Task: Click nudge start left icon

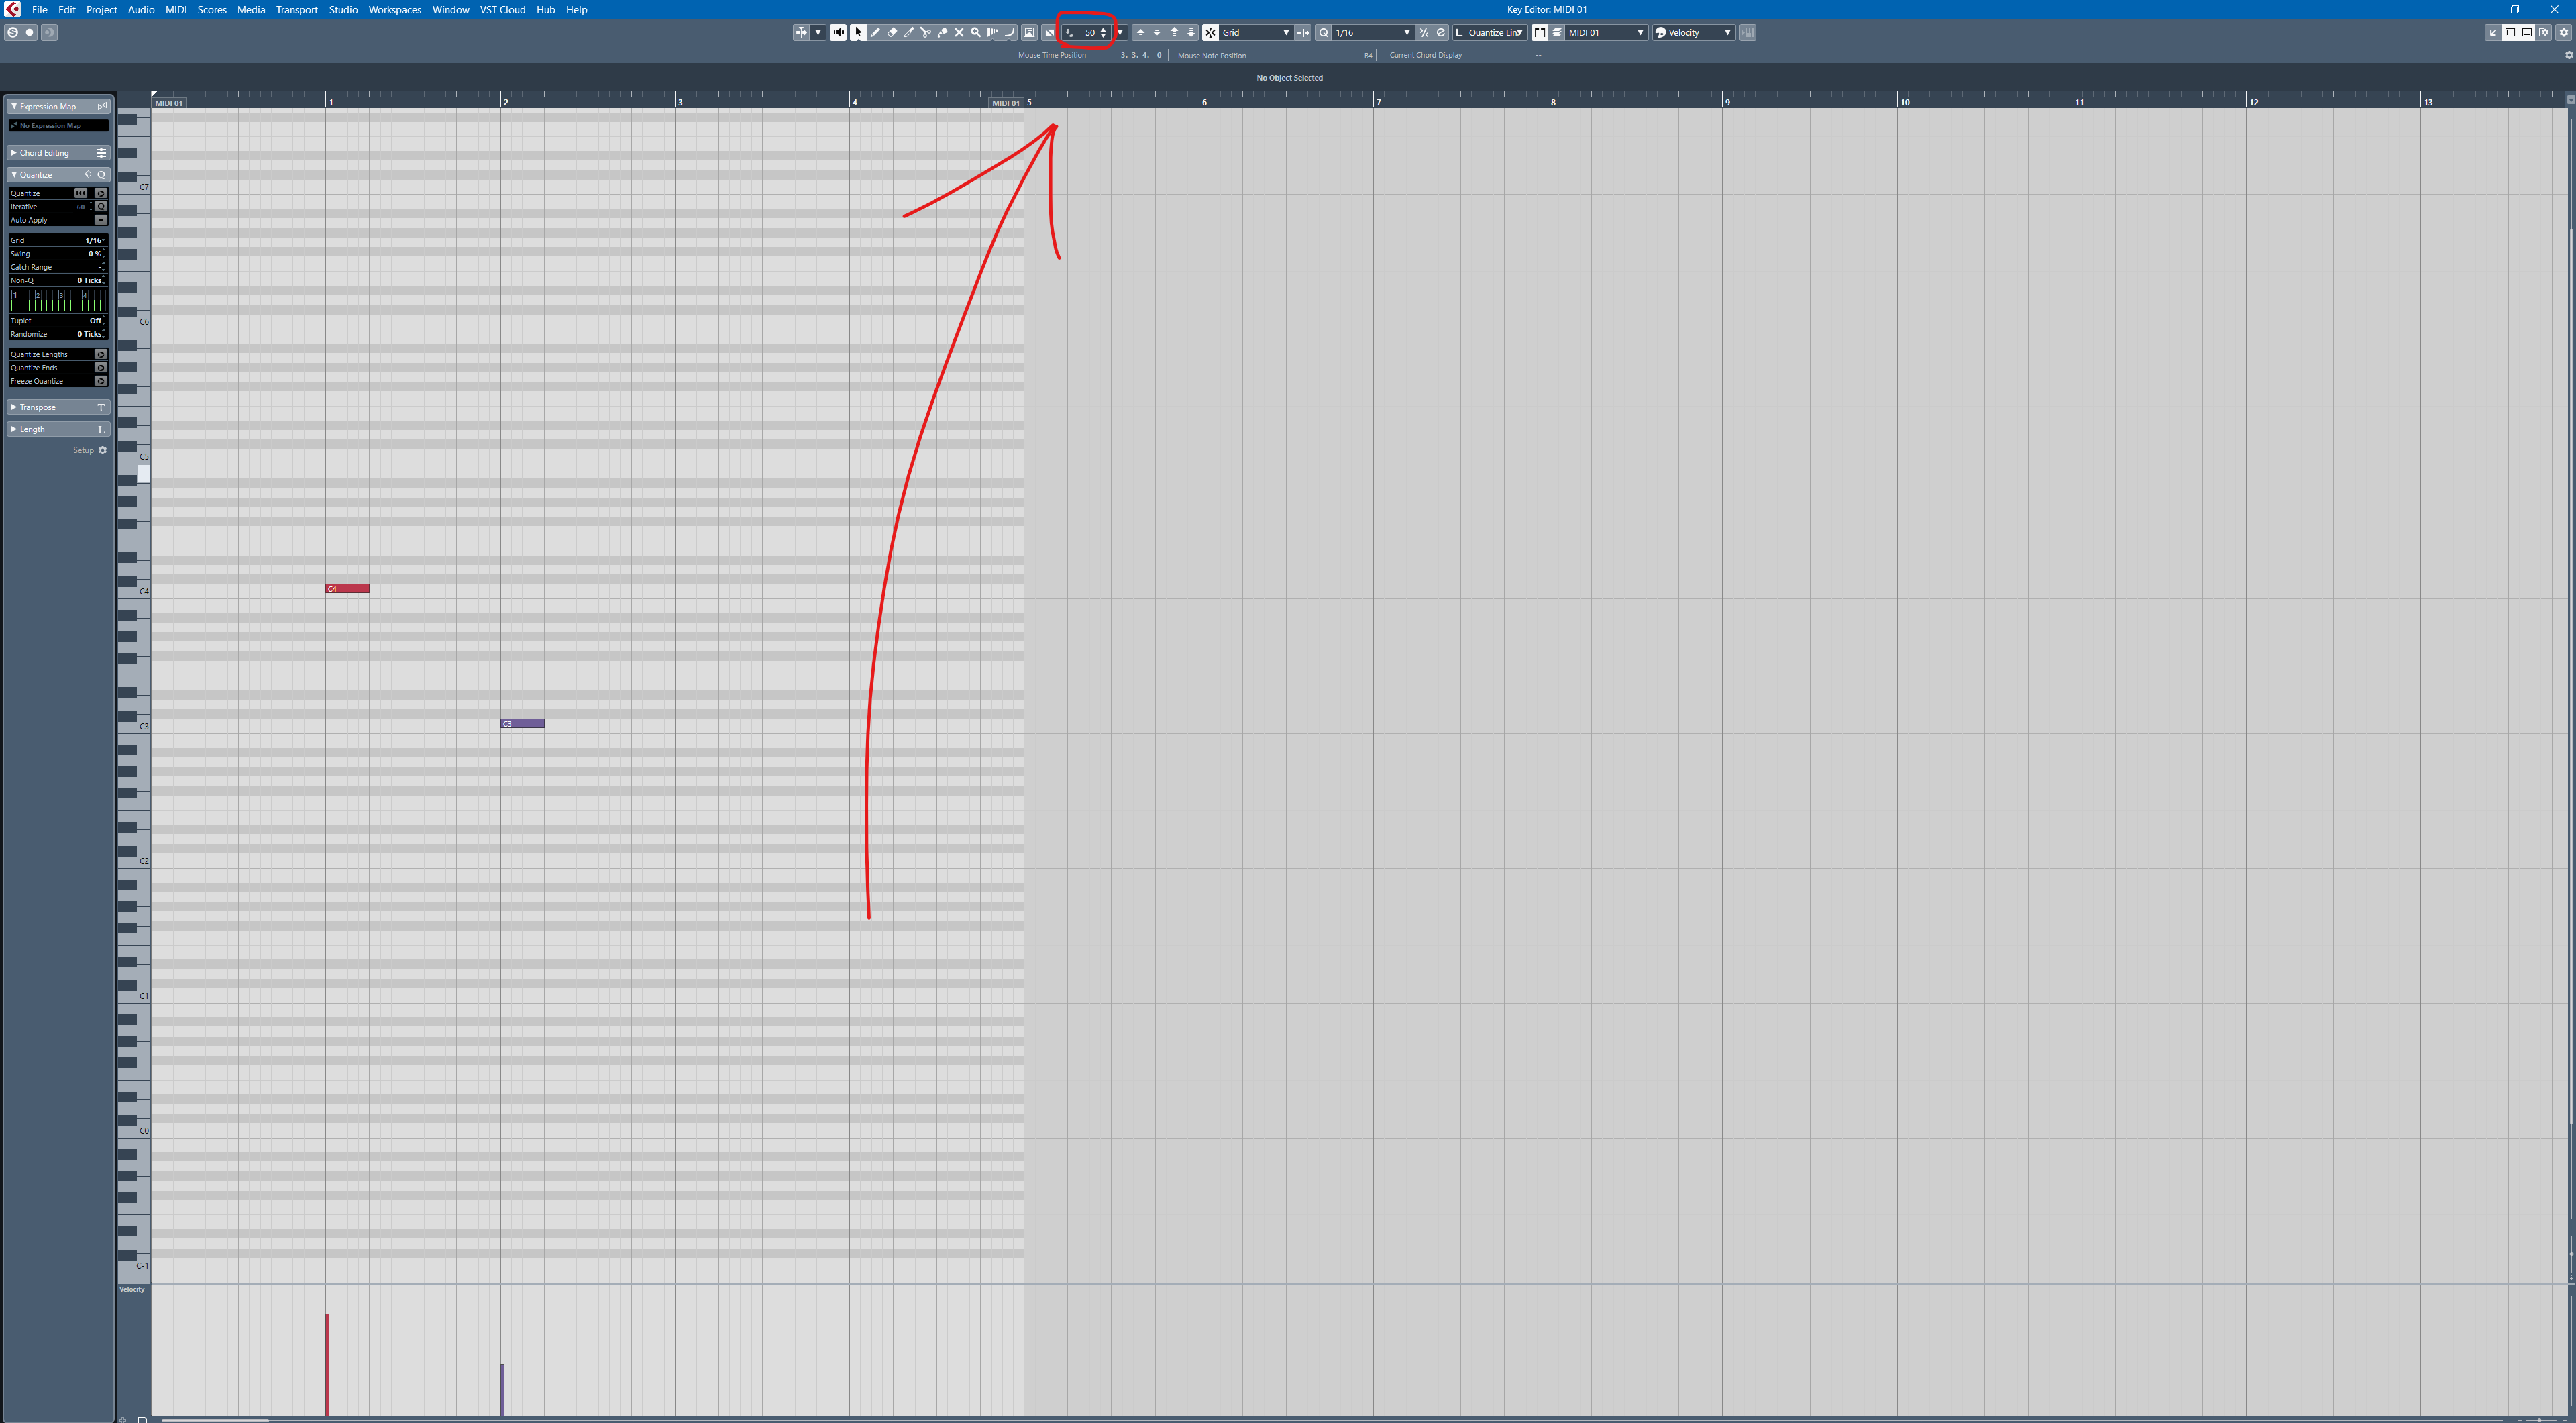Action: pos(1141,32)
